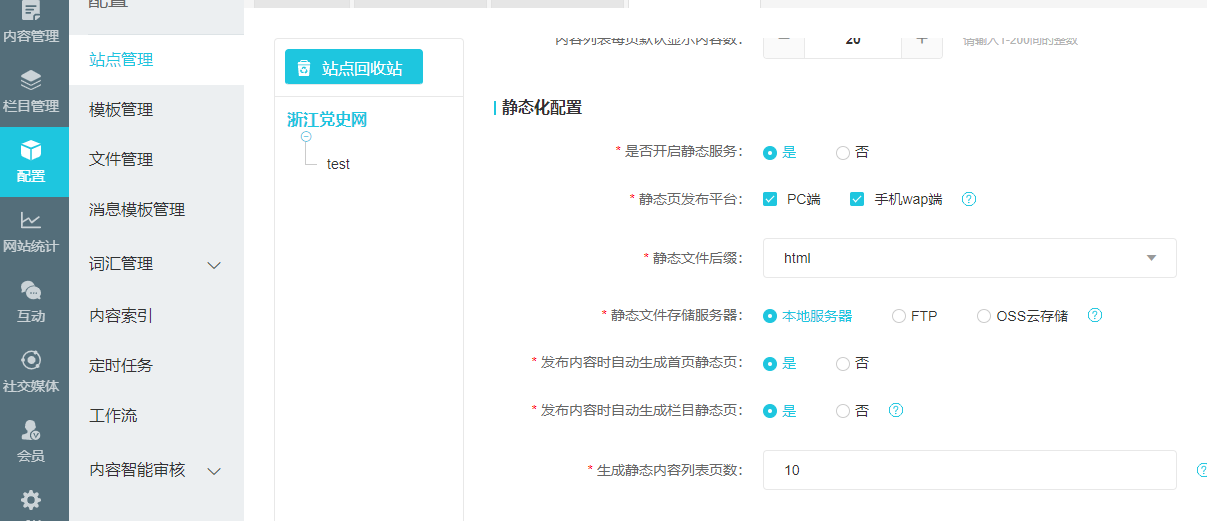Select the test site in tree
Screen dimensions: 1207x521
(338, 164)
